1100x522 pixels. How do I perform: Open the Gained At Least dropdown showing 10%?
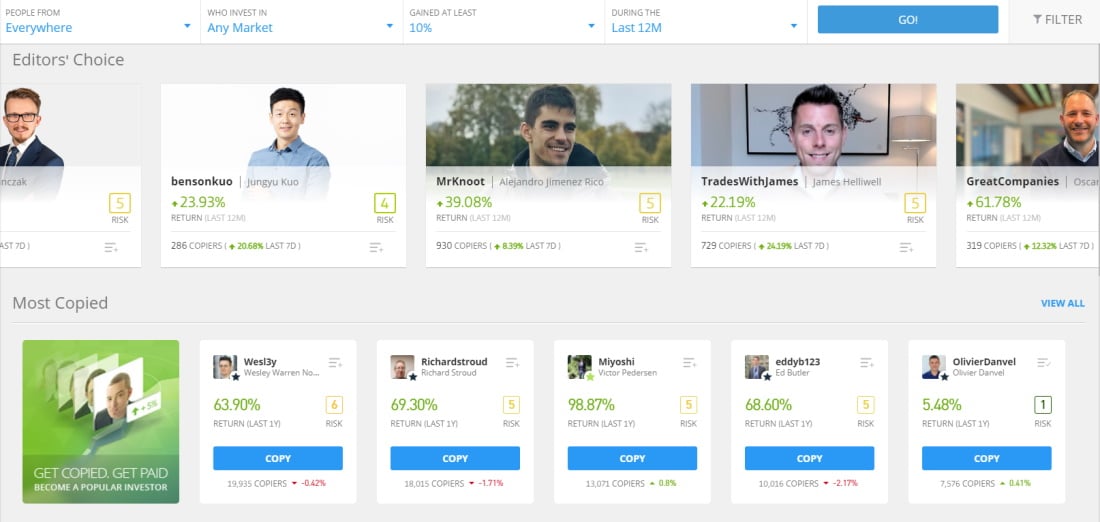[x=504, y=21]
